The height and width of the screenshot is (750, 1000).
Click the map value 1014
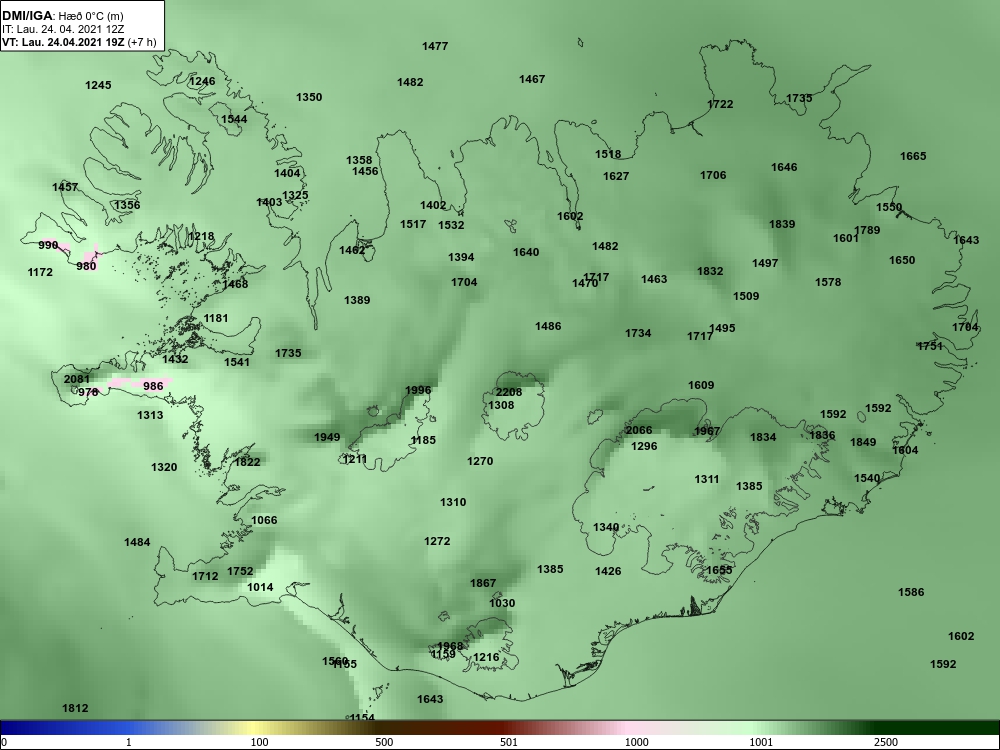click(x=260, y=587)
